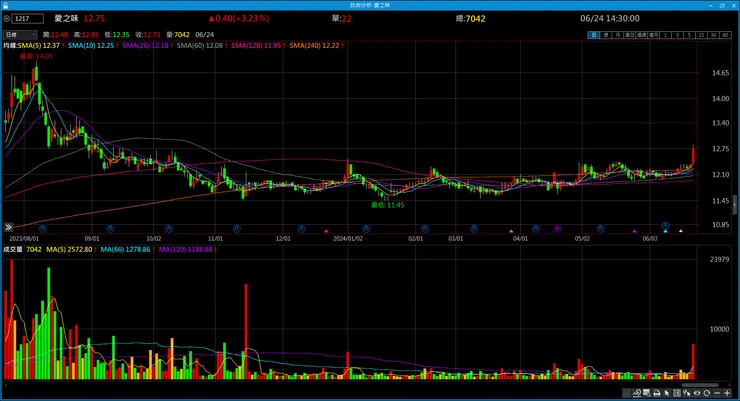Click the first icon in the bottom toolbar
Screen dimensions: 740x401
627,393
